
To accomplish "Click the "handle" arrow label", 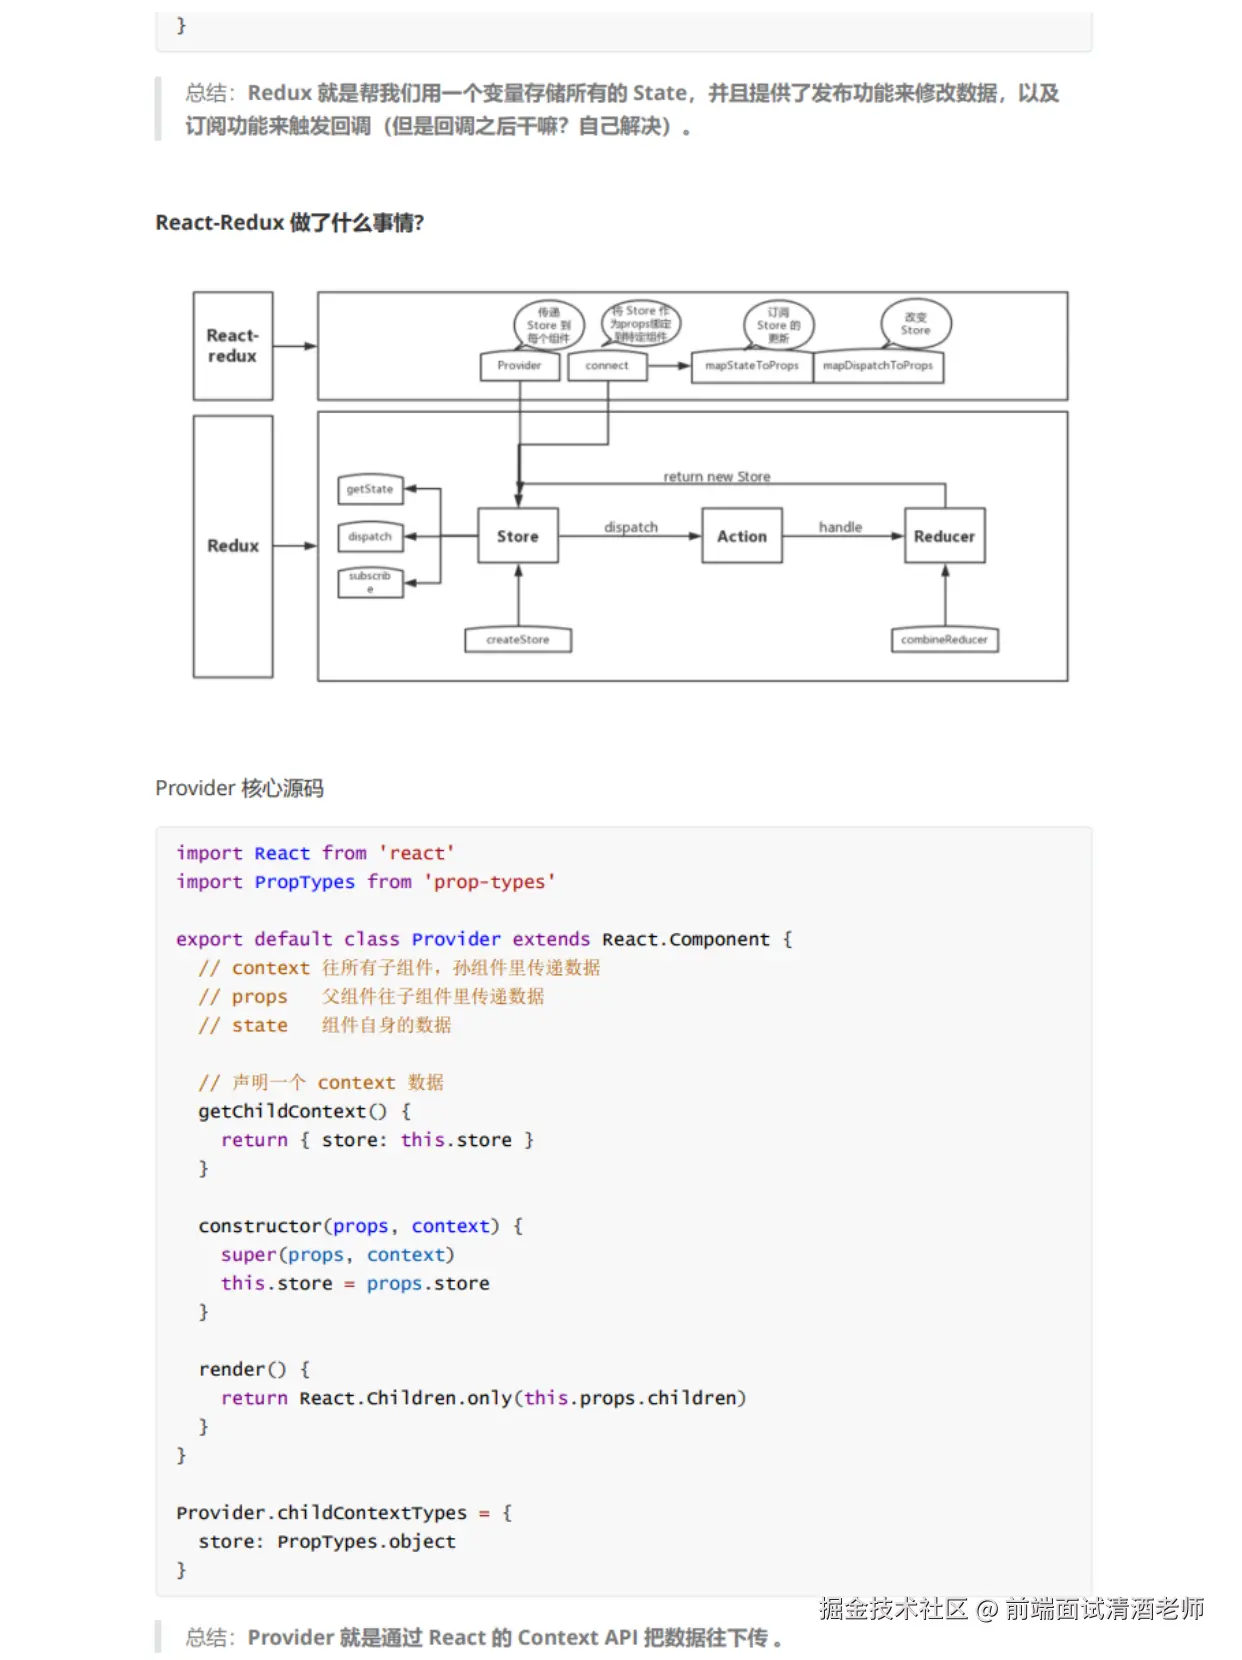I will pos(840,527).
